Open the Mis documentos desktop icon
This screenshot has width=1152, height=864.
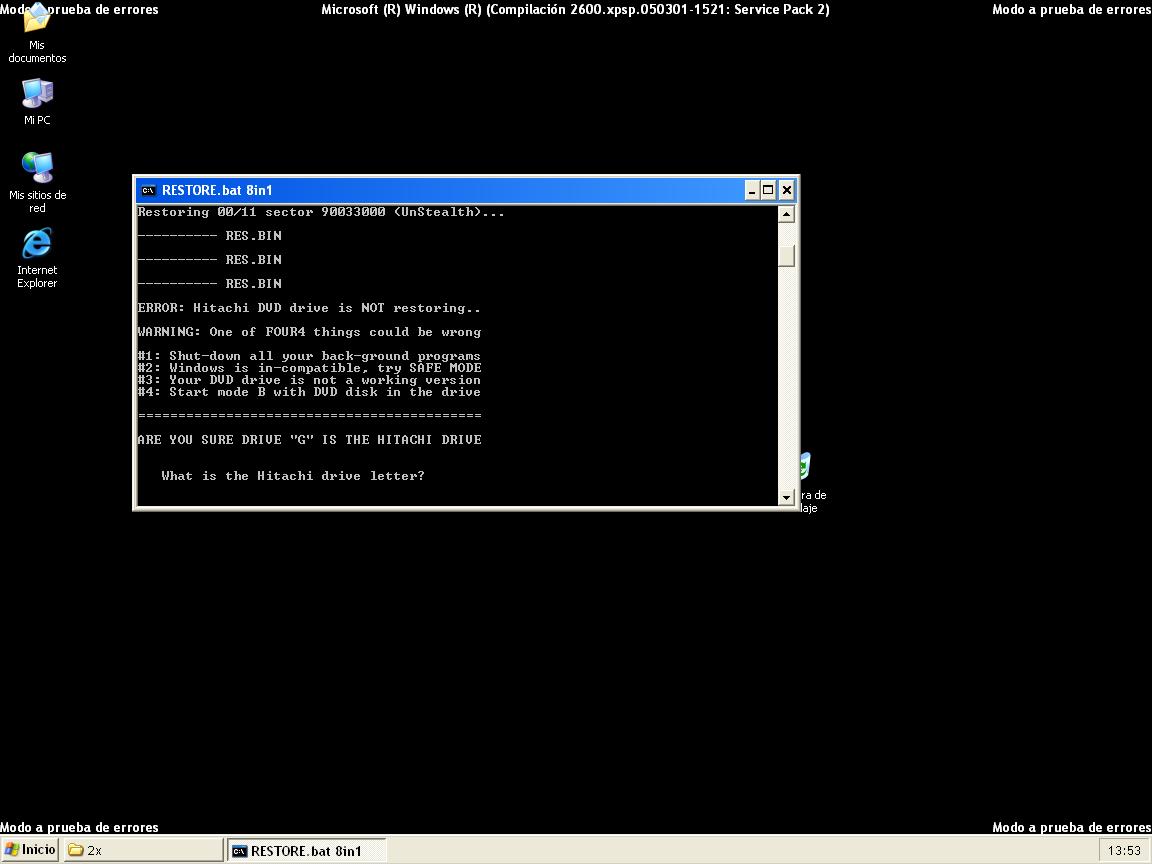coord(37,35)
